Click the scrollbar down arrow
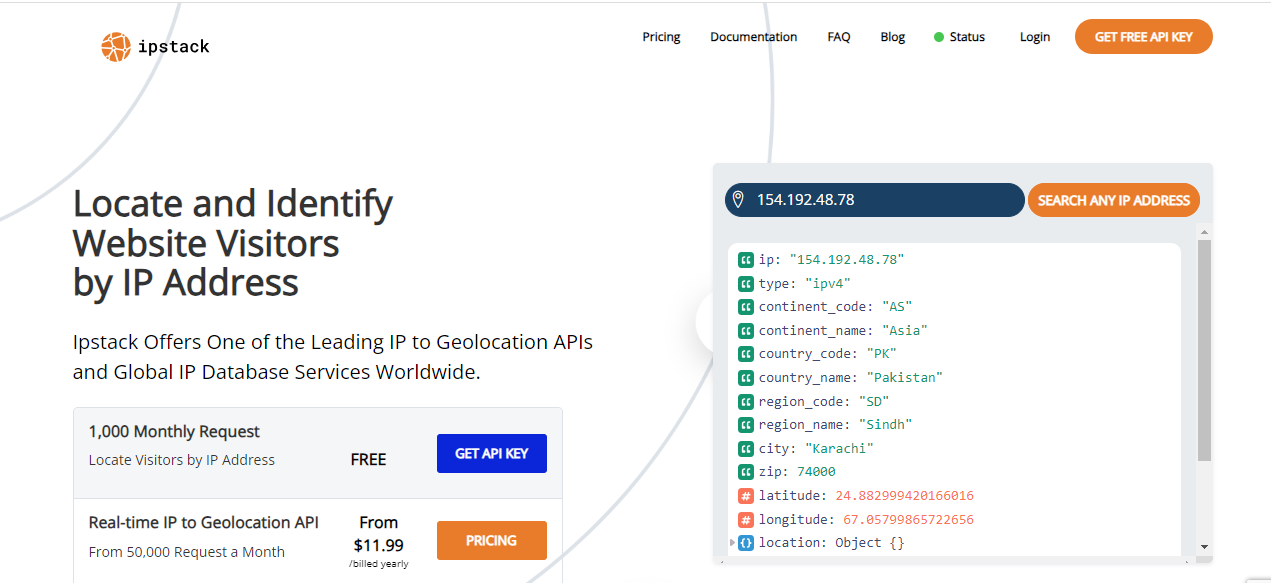The width and height of the screenshot is (1271, 583). (x=1204, y=547)
